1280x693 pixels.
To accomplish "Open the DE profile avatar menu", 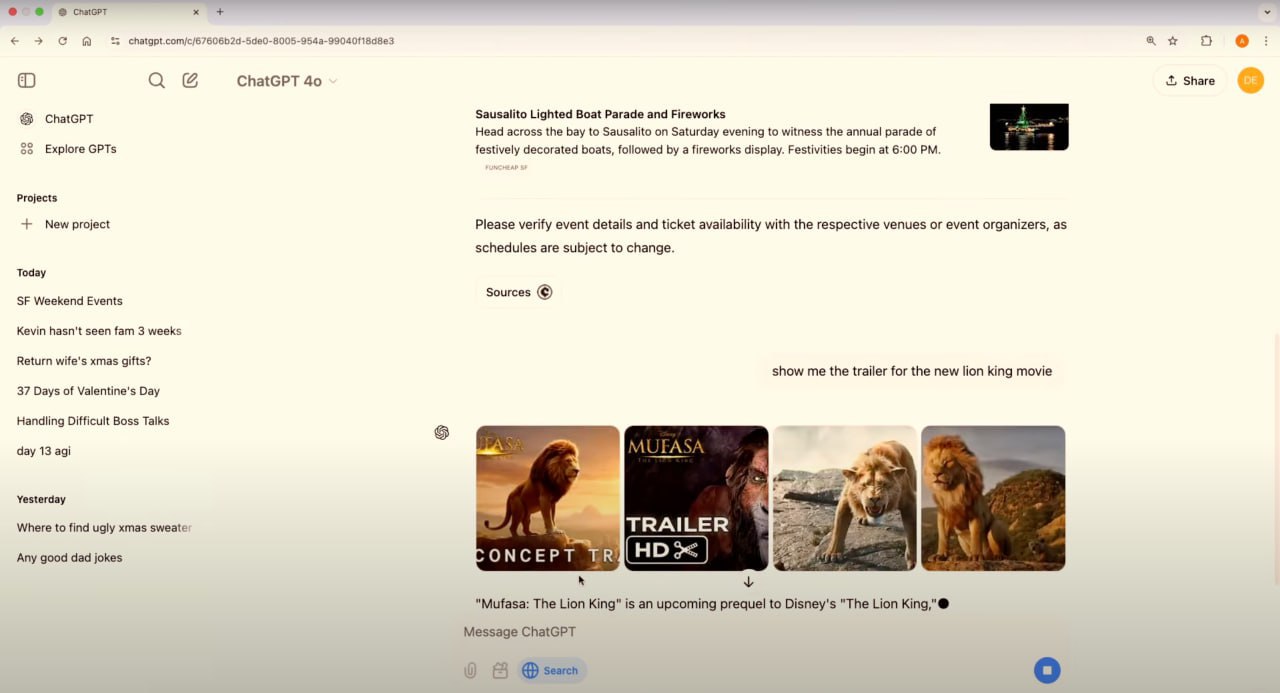I will (1250, 81).
